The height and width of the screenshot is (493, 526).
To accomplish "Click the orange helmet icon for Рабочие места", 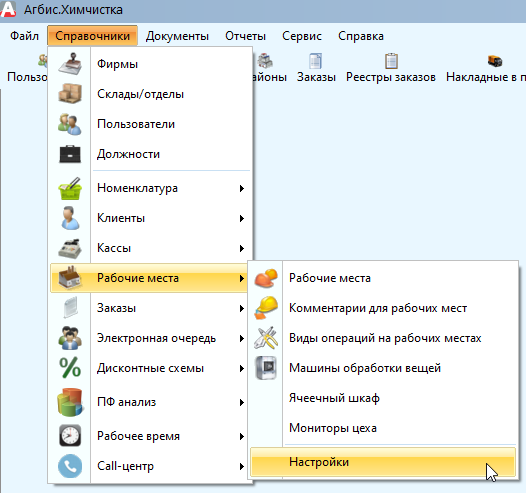I will [266, 278].
